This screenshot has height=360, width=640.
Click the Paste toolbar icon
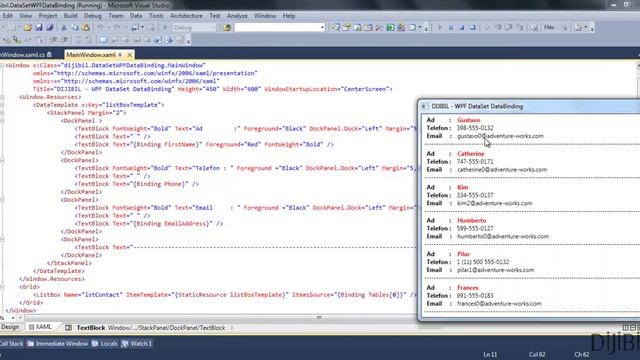[86, 27]
